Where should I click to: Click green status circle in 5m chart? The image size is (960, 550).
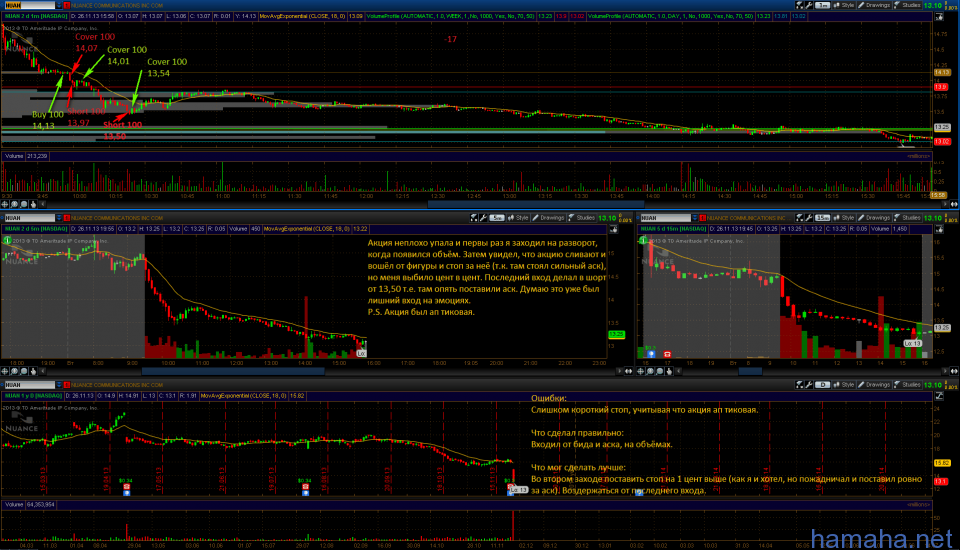7,241
